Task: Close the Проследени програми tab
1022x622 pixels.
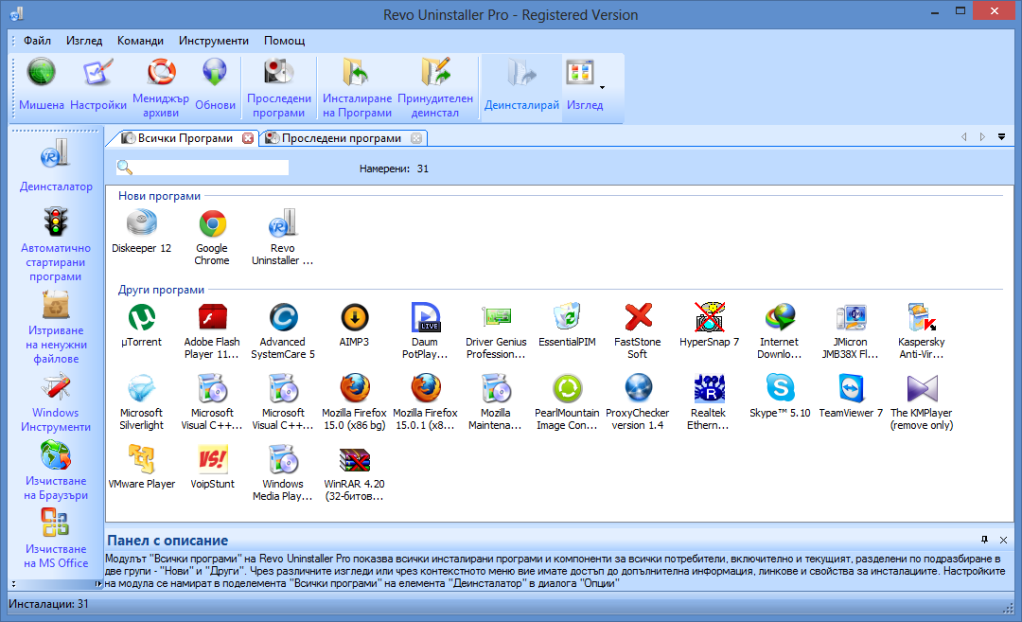Action: pos(416,138)
